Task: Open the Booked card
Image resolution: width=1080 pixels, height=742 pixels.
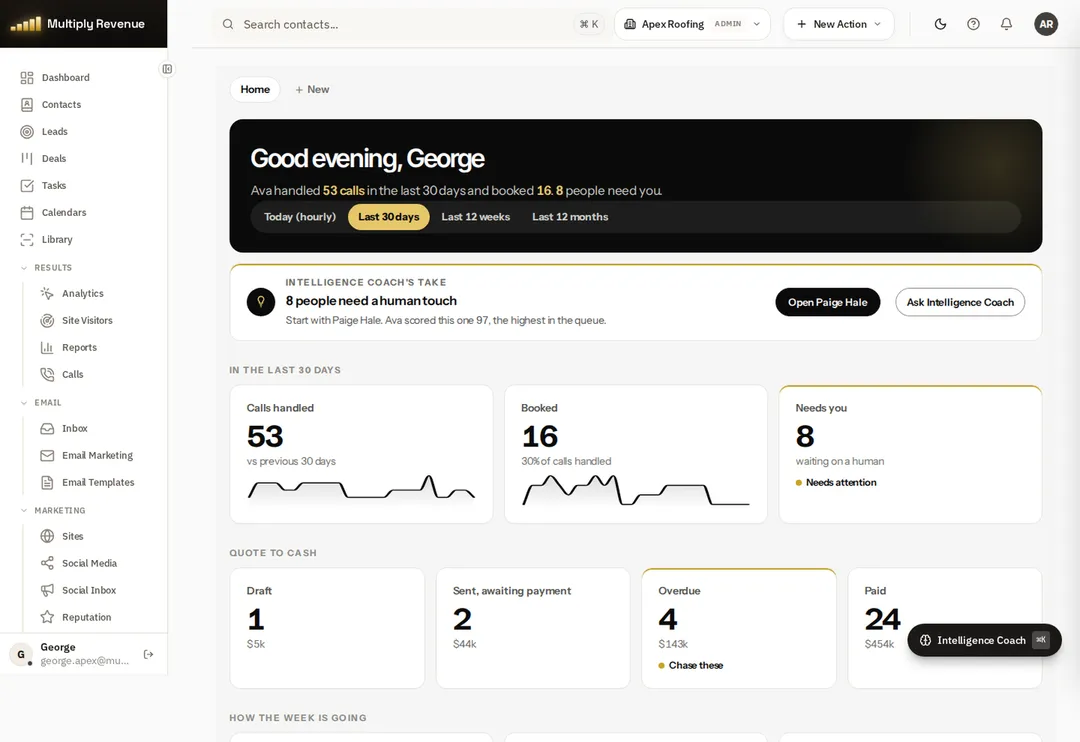Action: click(636, 454)
